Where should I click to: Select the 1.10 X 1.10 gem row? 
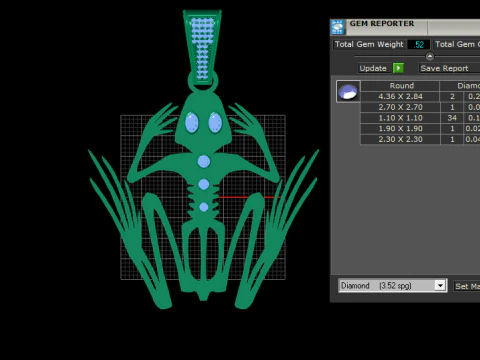420,118
